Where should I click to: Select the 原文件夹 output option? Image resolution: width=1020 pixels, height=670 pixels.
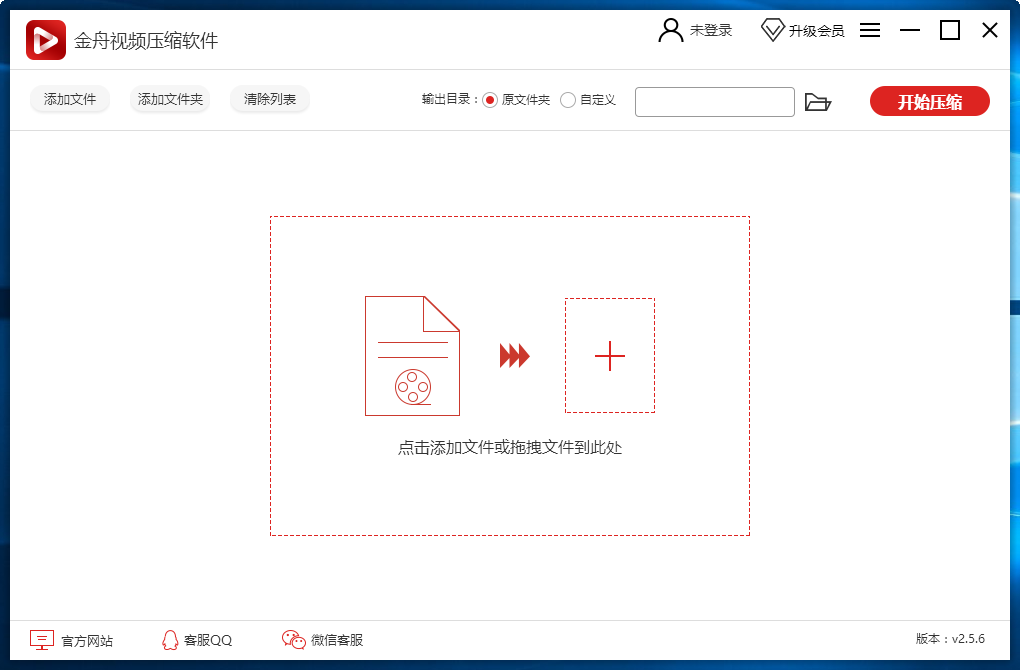489,100
